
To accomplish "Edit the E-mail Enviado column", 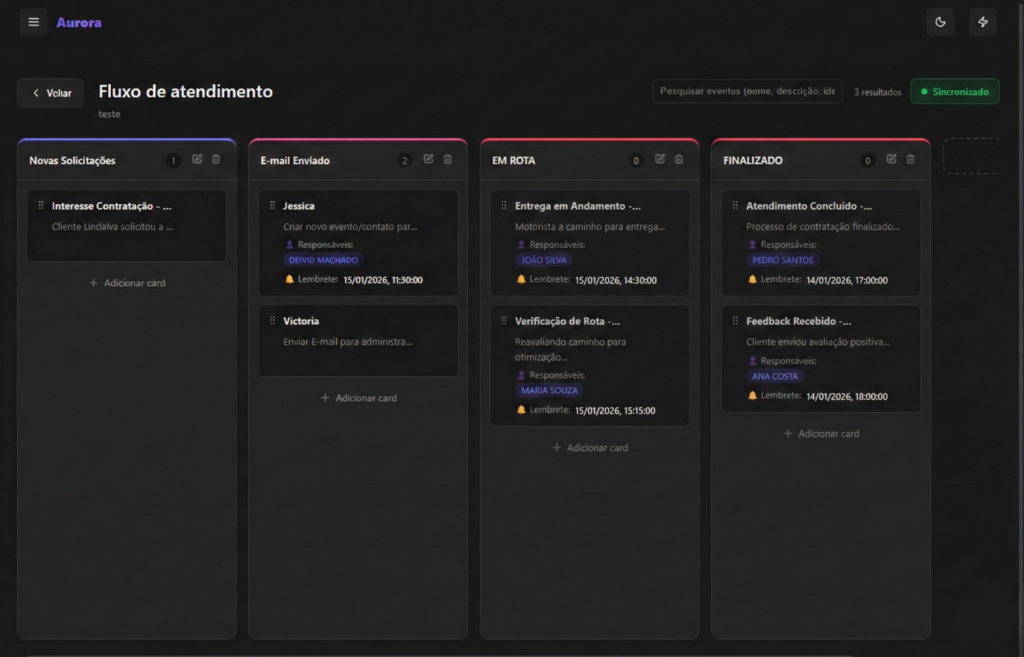I will (x=428, y=159).
